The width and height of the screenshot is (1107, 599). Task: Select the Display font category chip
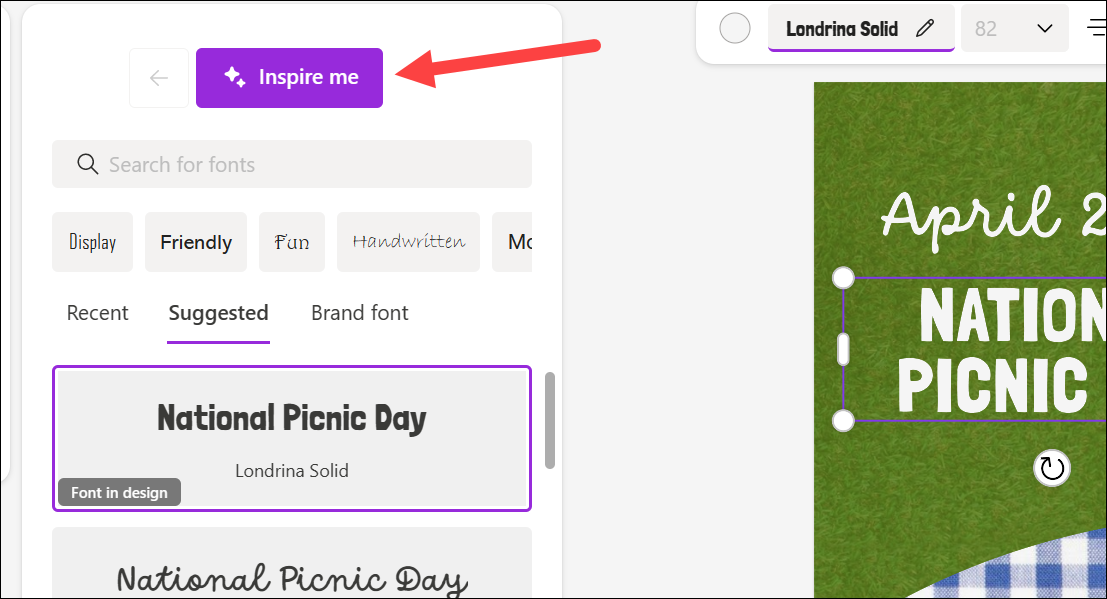(x=92, y=242)
